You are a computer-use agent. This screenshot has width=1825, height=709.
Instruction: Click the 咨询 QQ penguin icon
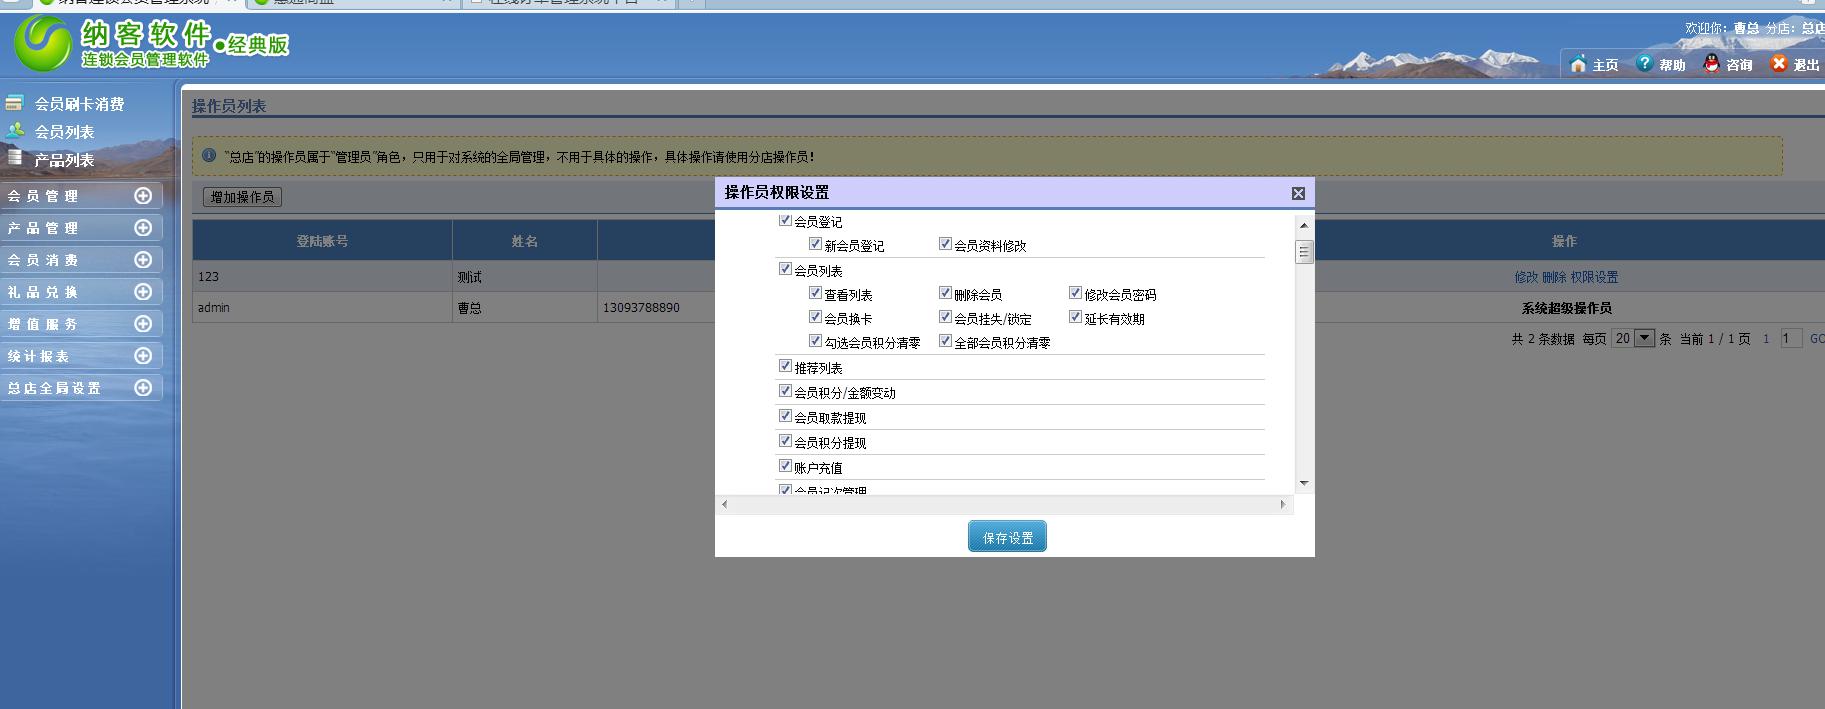pyautogui.click(x=1712, y=64)
